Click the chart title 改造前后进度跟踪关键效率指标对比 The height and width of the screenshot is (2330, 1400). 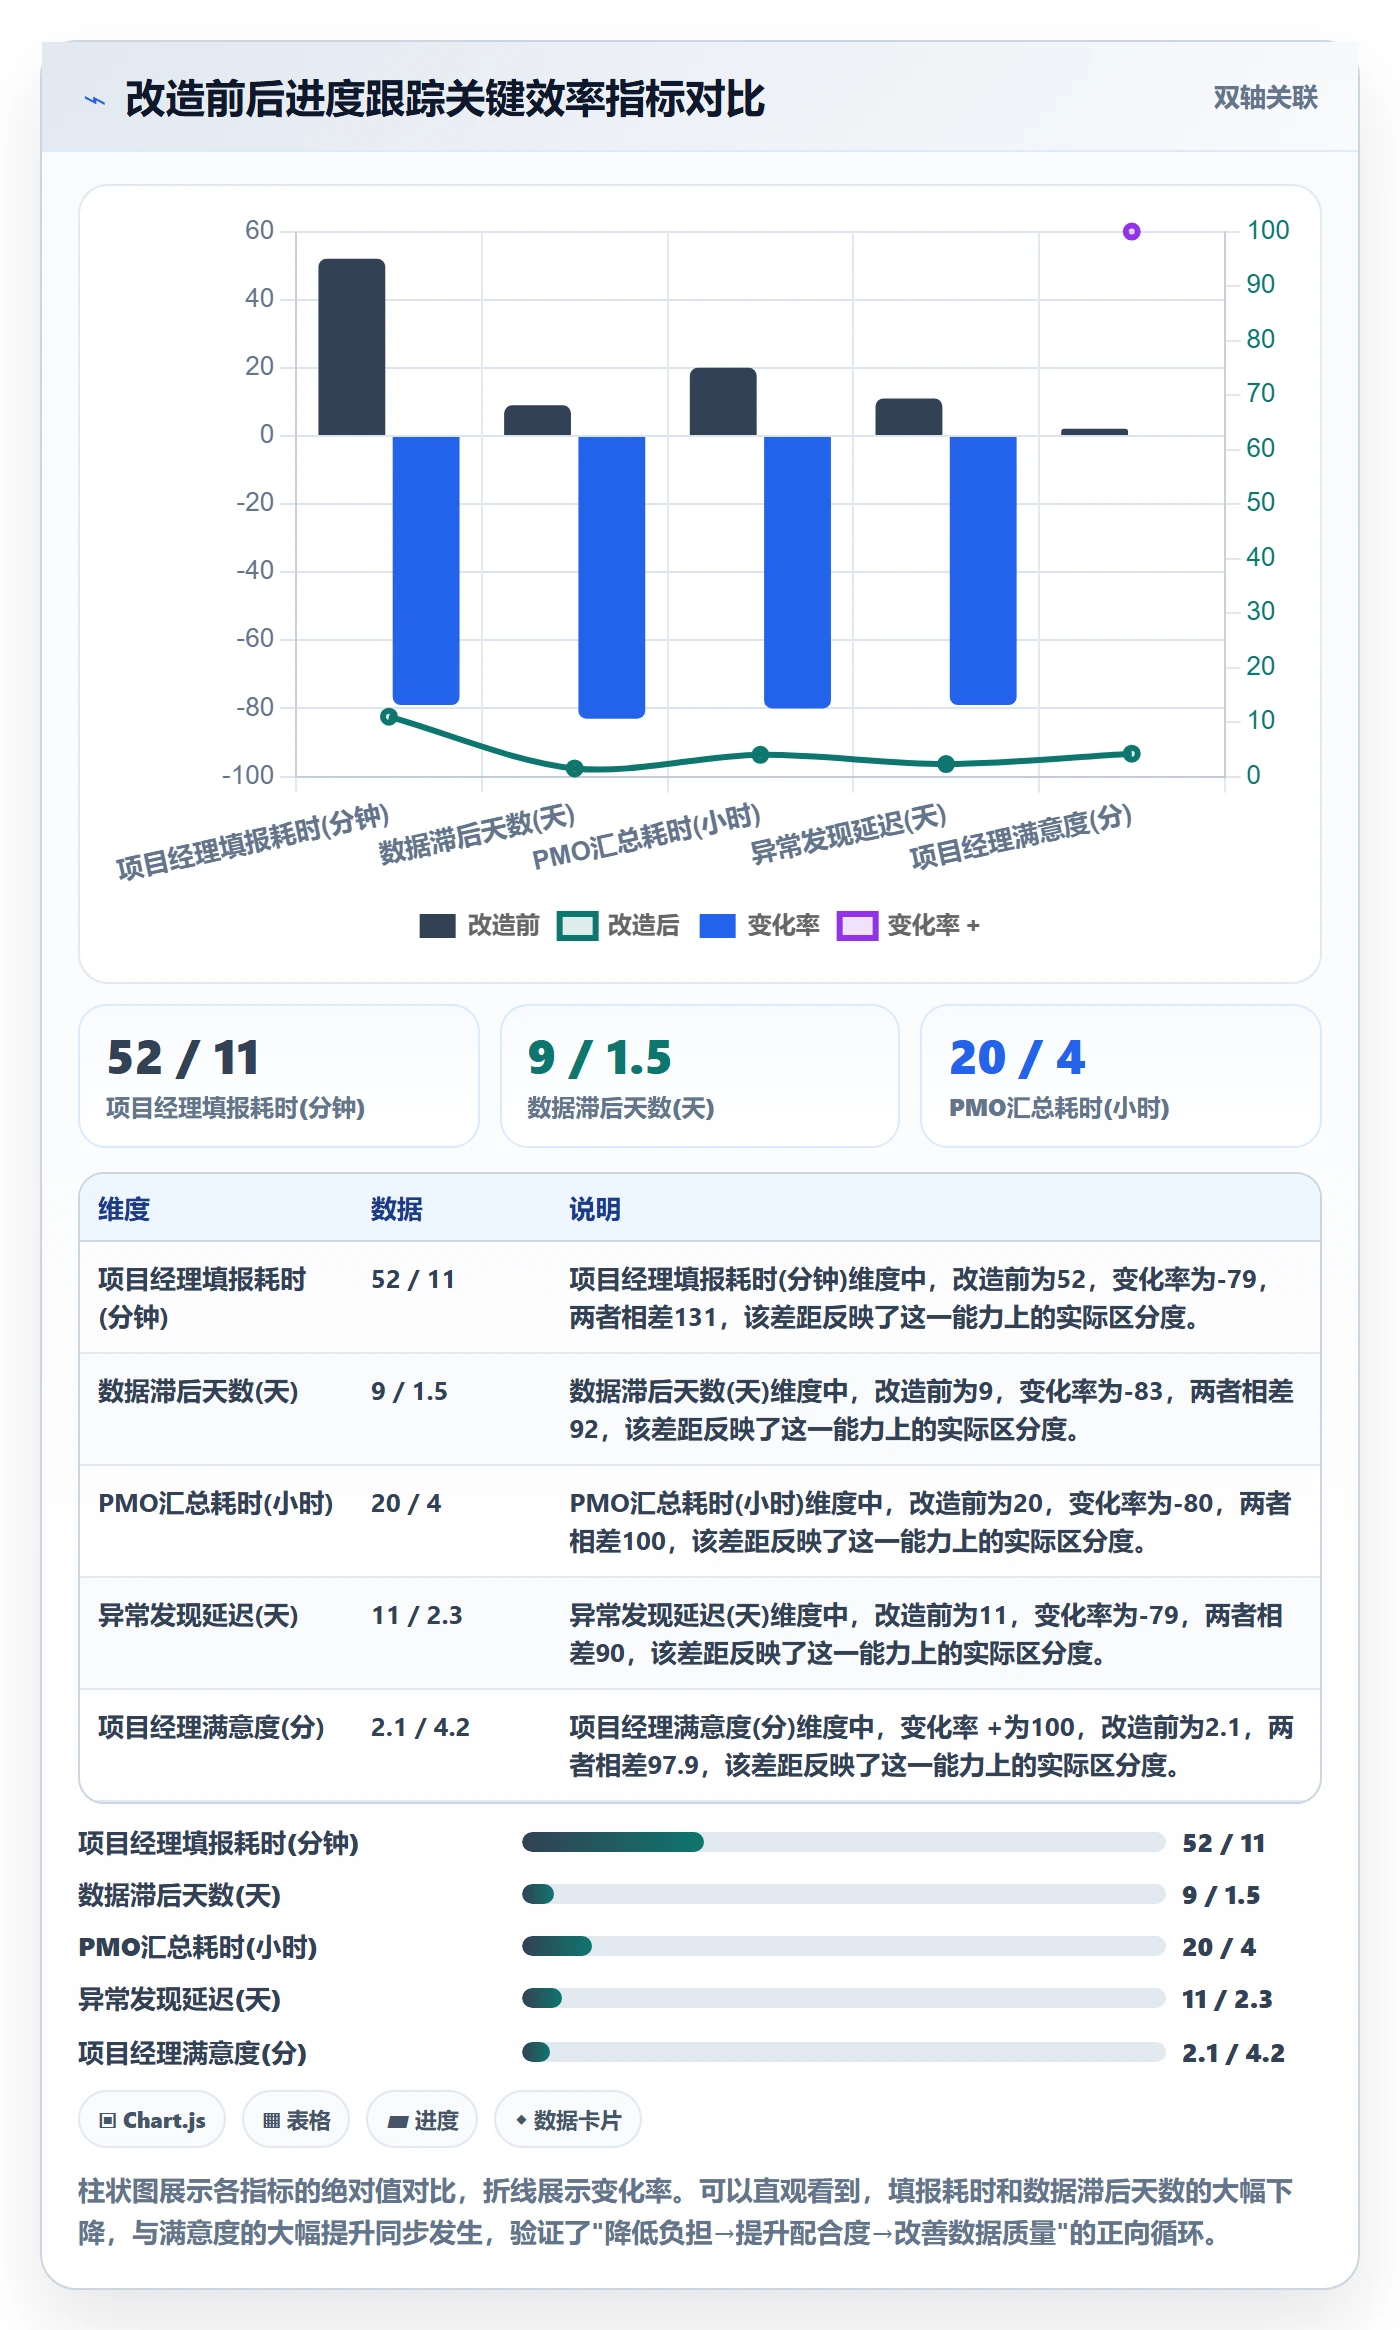pyautogui.click(x=445, y=99)
